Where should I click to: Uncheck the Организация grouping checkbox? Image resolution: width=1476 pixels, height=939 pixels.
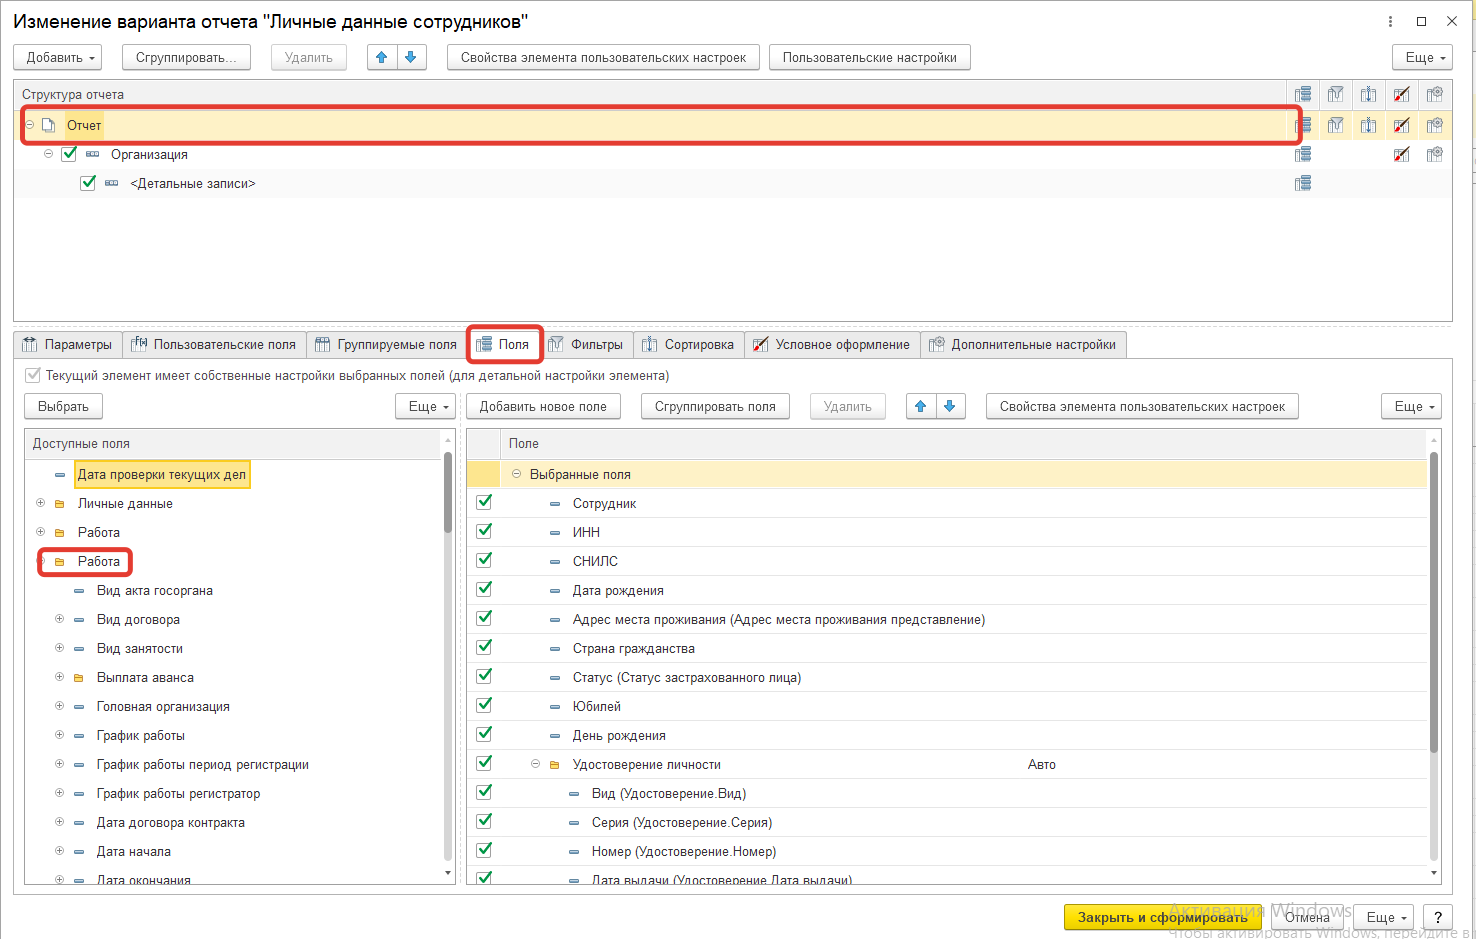(69, 154)
